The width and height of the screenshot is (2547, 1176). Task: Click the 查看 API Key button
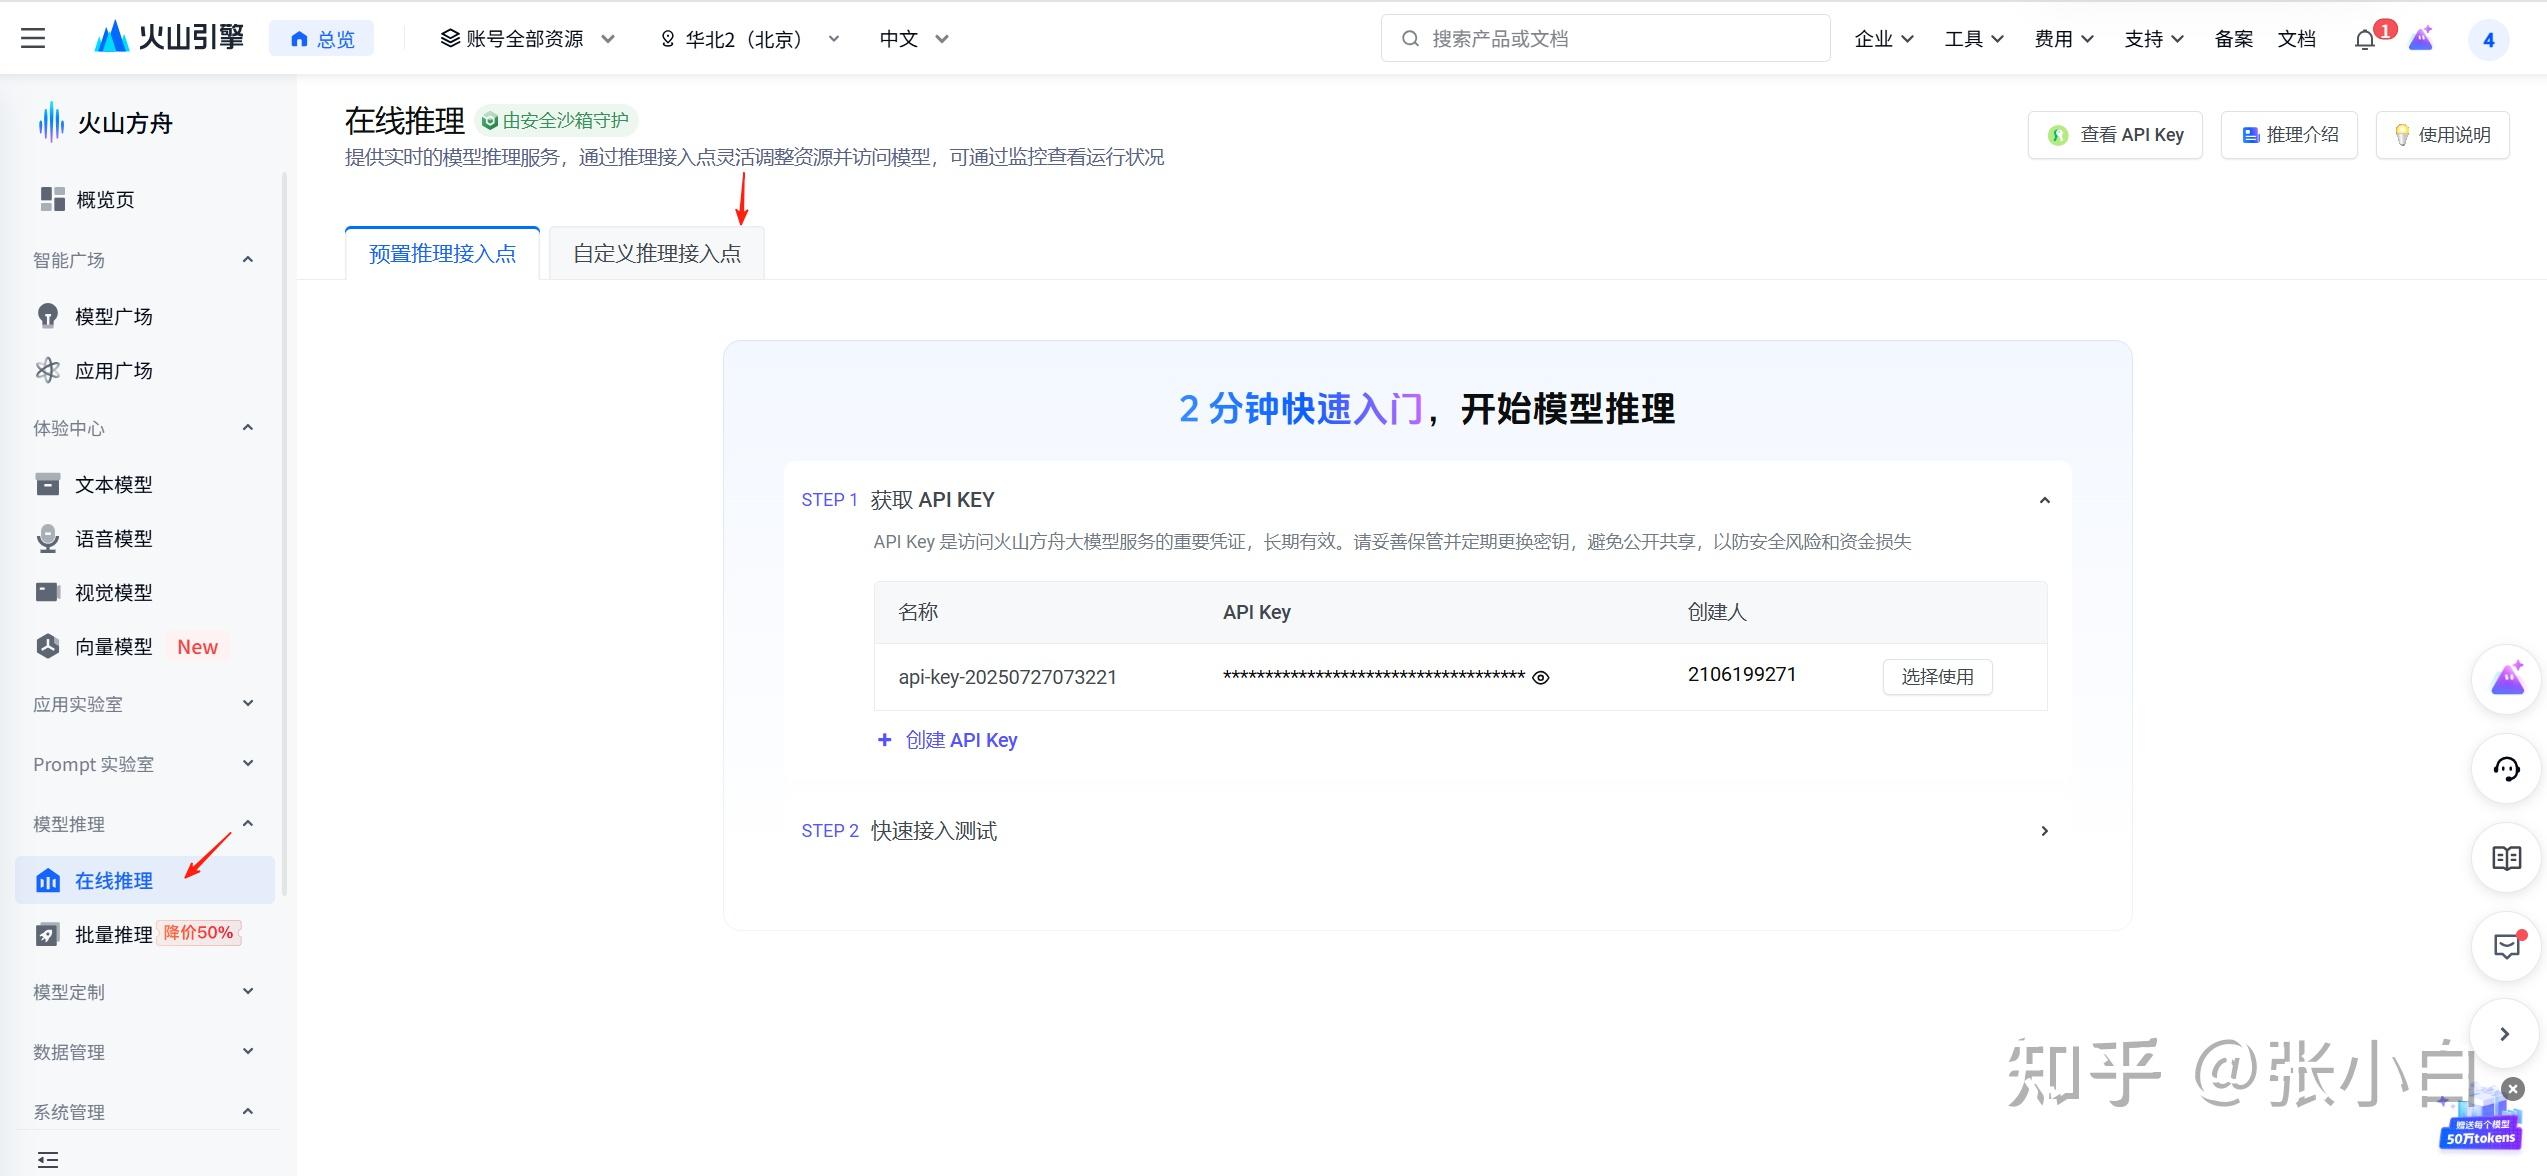click(x=2115, y=135)
